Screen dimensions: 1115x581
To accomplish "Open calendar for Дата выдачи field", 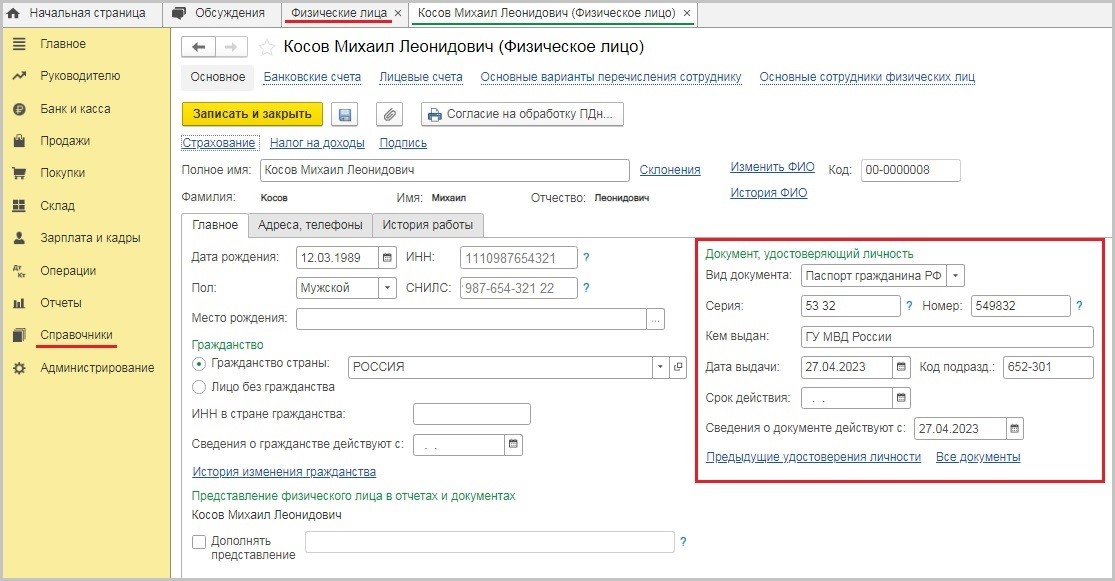I will coord(901,367).
